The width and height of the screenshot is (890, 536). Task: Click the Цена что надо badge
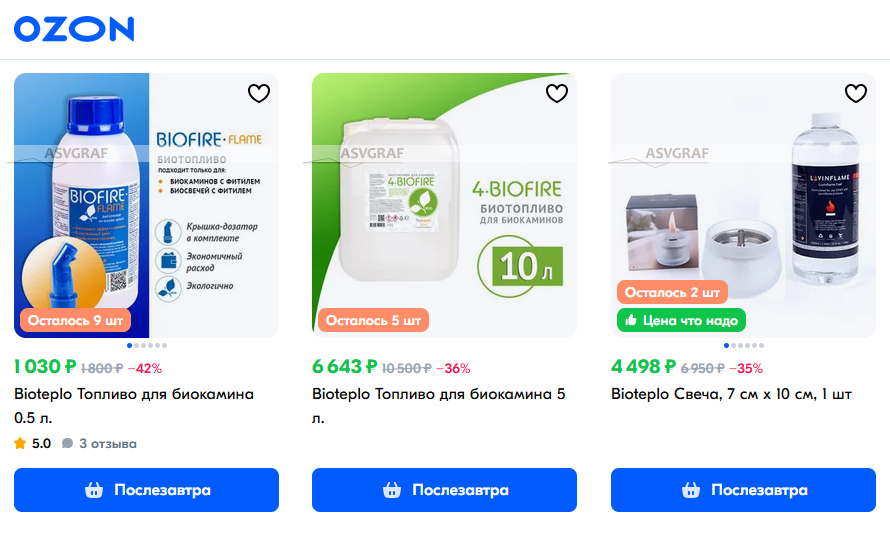[681, 320]
